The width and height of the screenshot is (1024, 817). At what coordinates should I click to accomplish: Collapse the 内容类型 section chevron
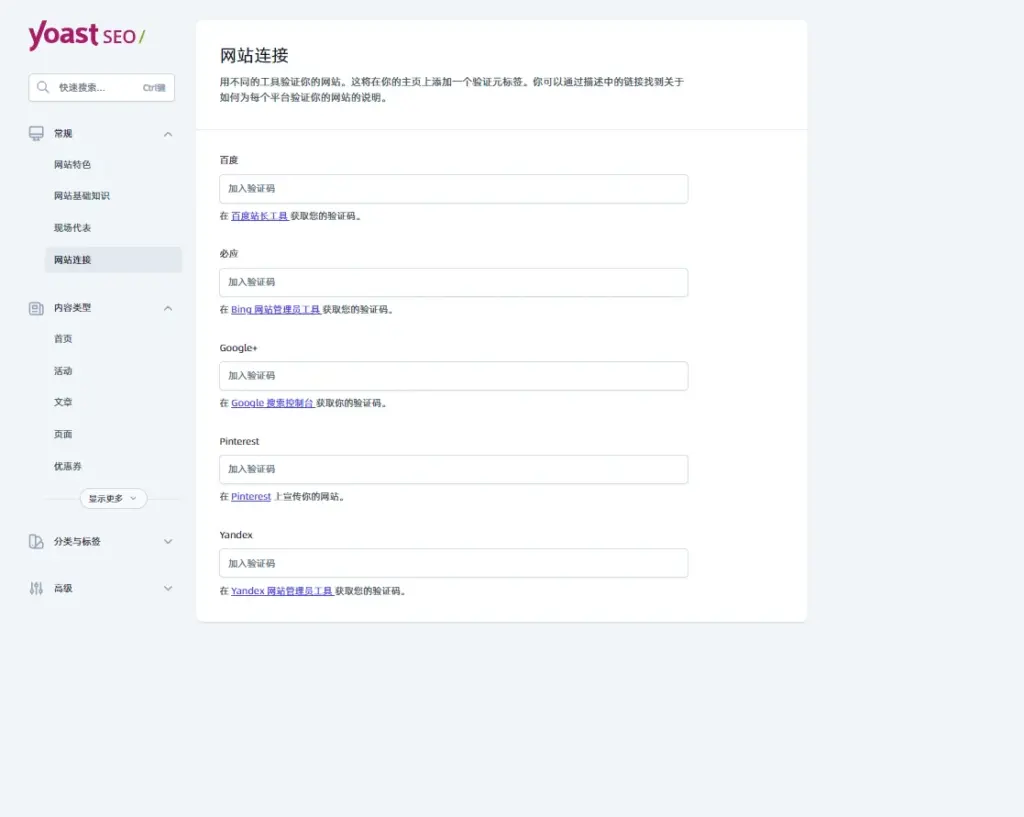168,308
